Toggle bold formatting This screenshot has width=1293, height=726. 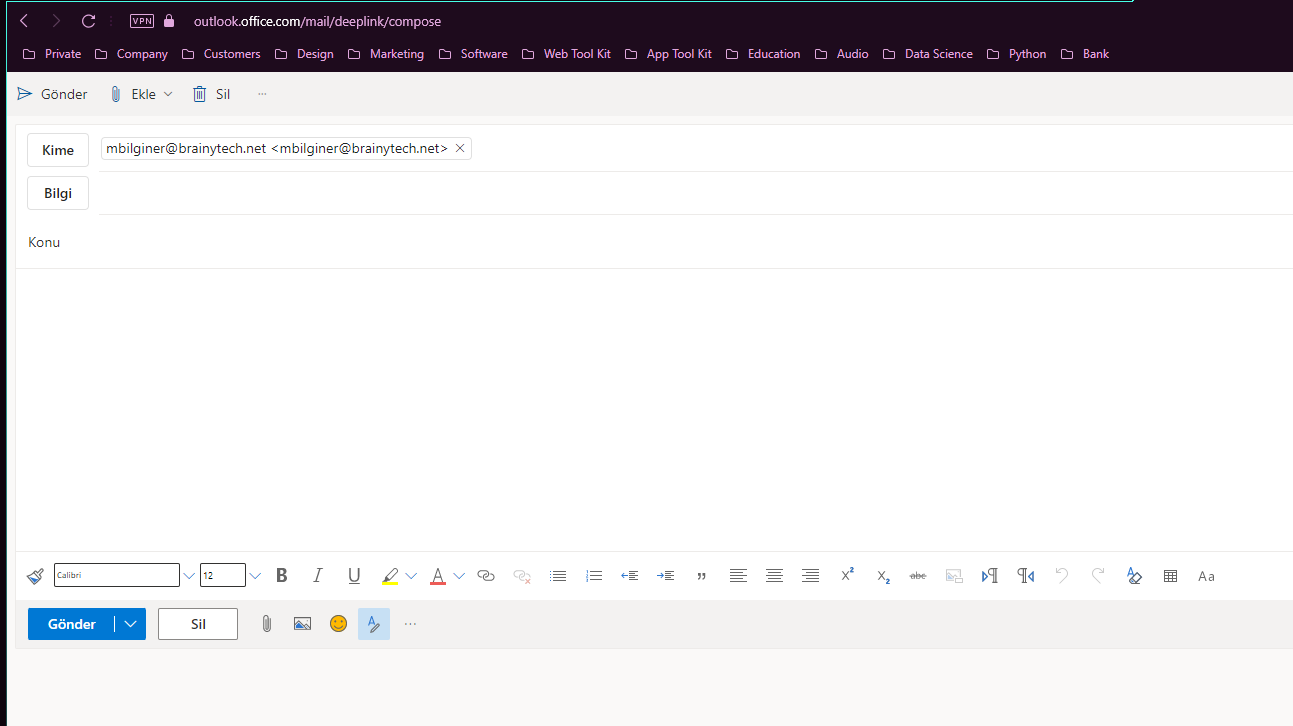point(282,576)
